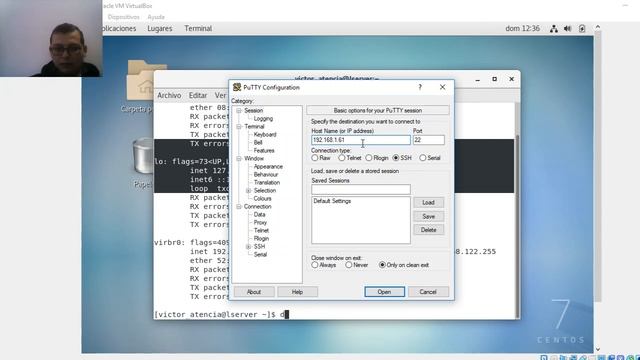640x360 pixels.
Task: Select the Rlogin connection type
Action: coord(369,158)
